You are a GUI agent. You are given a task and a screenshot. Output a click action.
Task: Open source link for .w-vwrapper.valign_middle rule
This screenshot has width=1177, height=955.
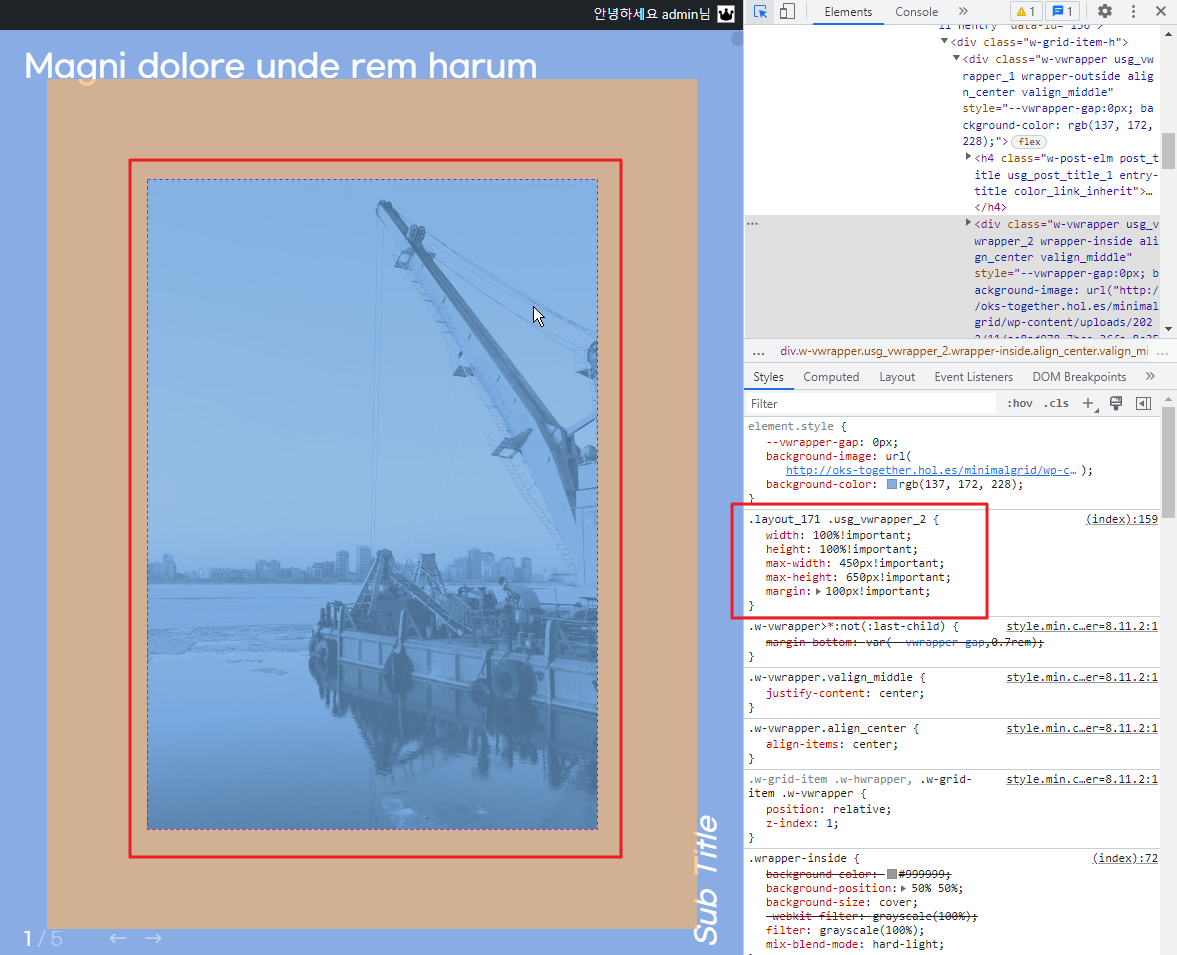click(x=1082, y=677)
